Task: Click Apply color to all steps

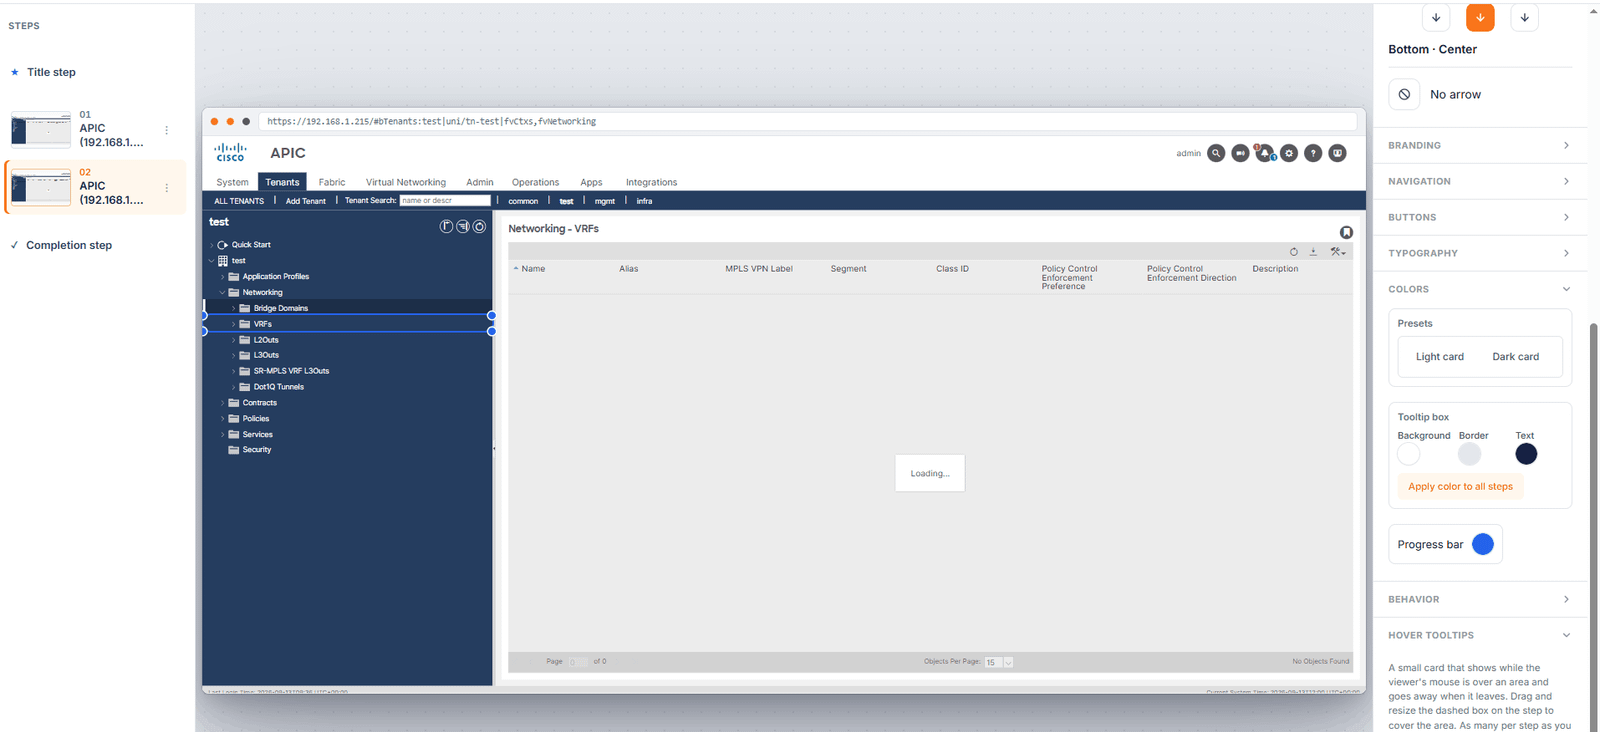Action: (1460, 487)
